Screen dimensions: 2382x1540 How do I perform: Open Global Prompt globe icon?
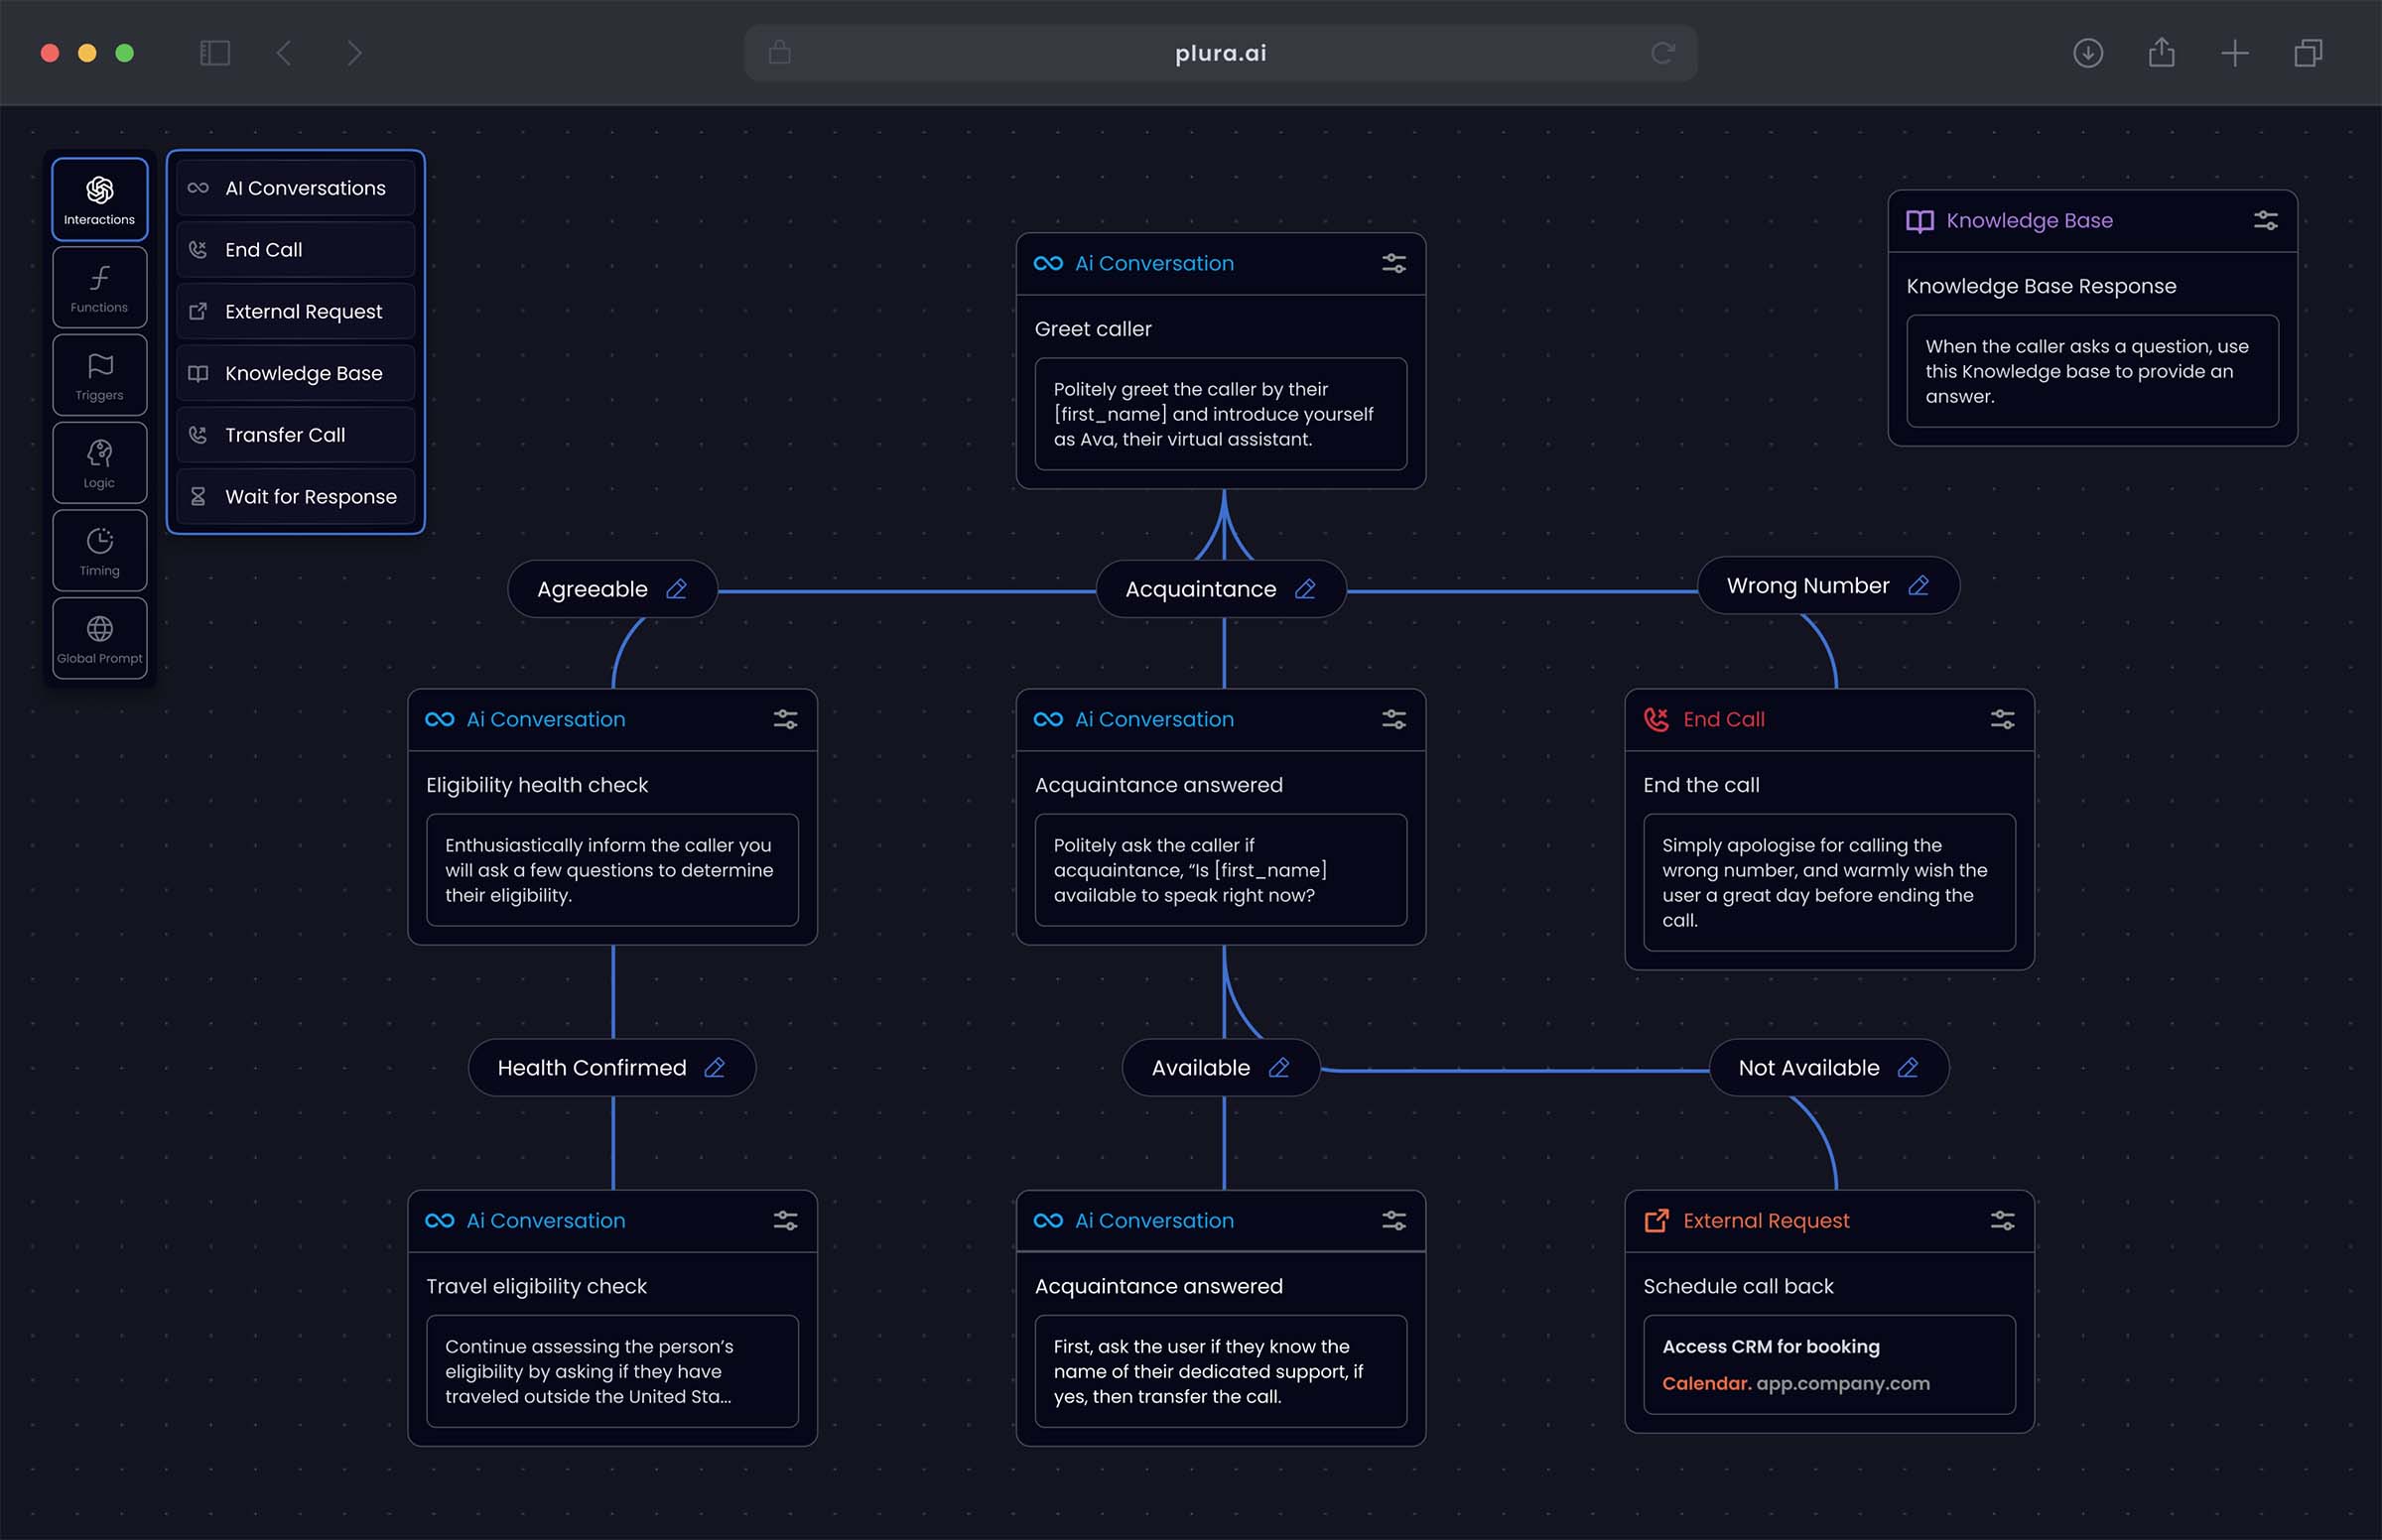coord(99,629)
